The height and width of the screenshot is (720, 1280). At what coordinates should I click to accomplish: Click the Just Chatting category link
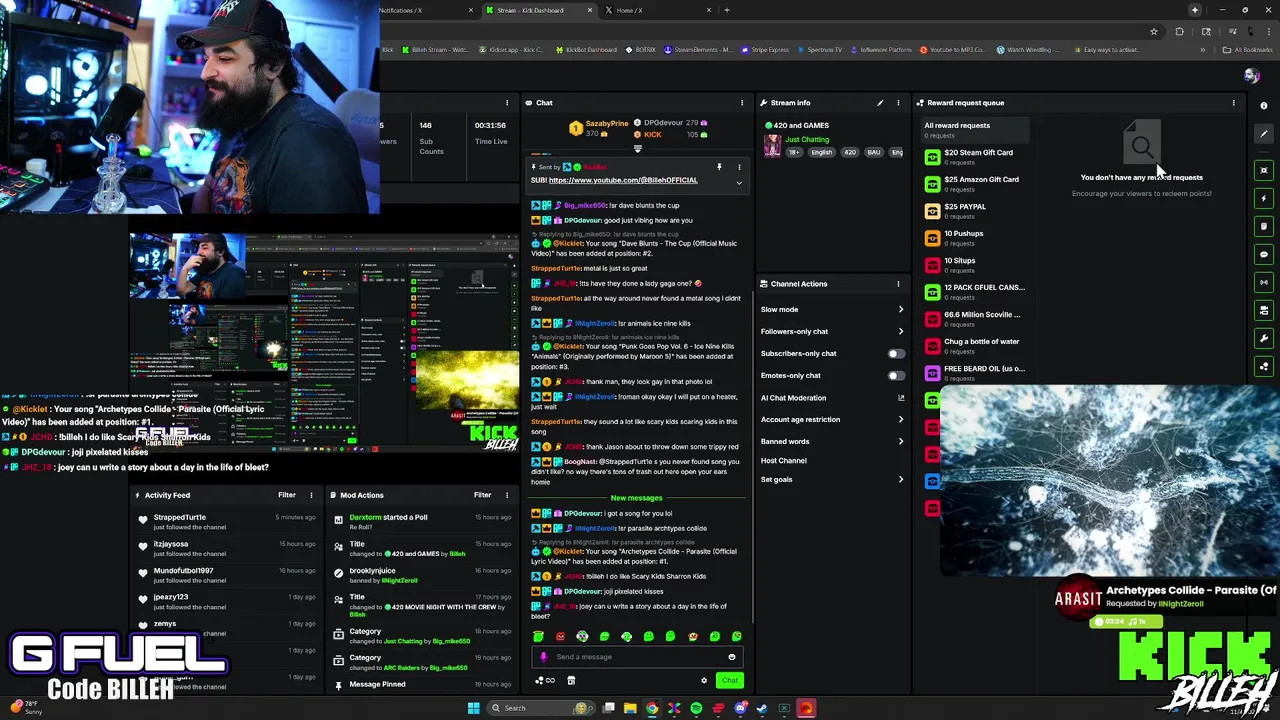pos(807,139)
